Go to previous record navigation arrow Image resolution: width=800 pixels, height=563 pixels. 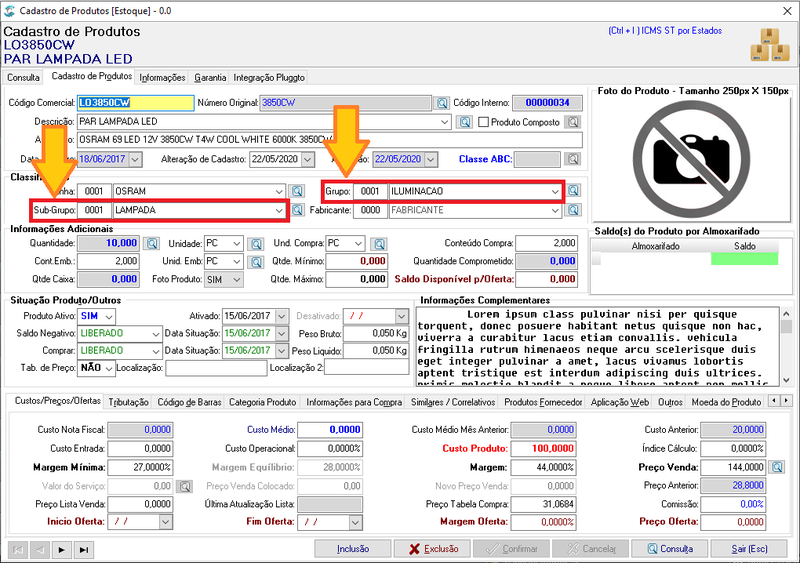[x=40, y=550]
